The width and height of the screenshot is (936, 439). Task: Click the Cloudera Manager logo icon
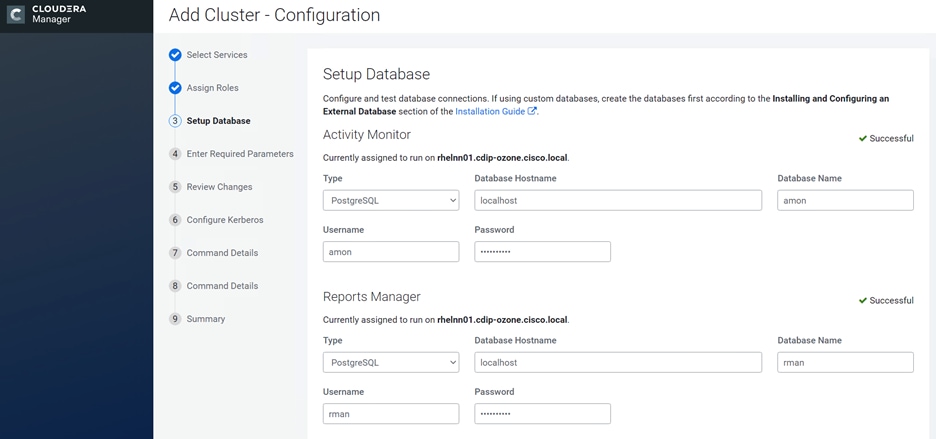pyautogui.click(x=16, y=14)
